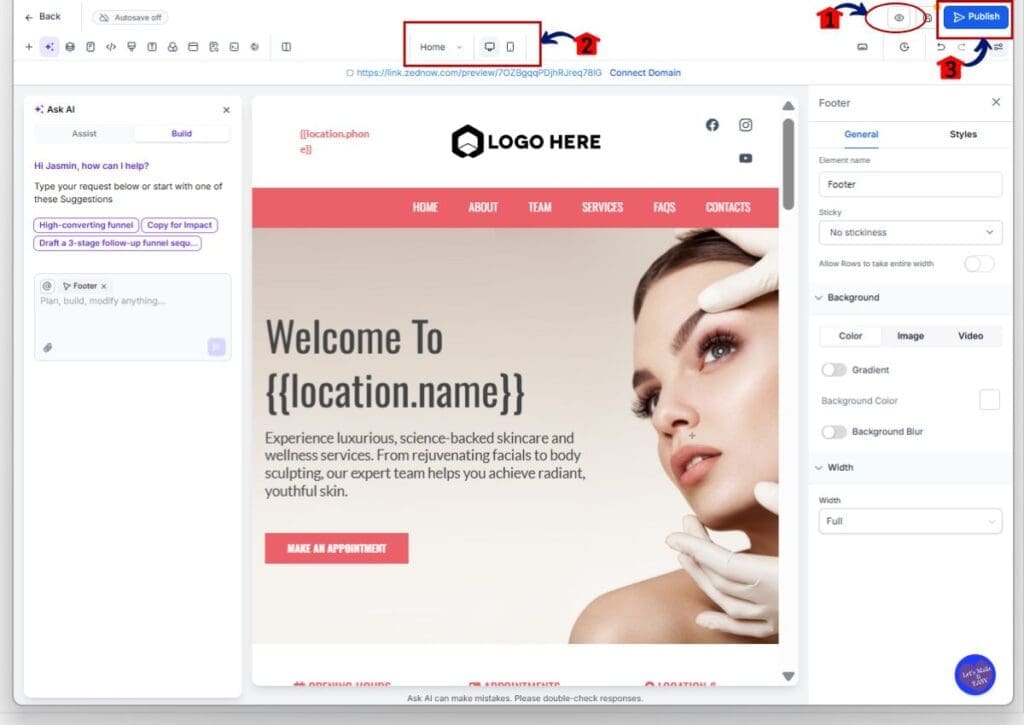1024x725 pixels.
Task: Toggle Allow Rows to take entire width
Action: click(x=979, y=263)
